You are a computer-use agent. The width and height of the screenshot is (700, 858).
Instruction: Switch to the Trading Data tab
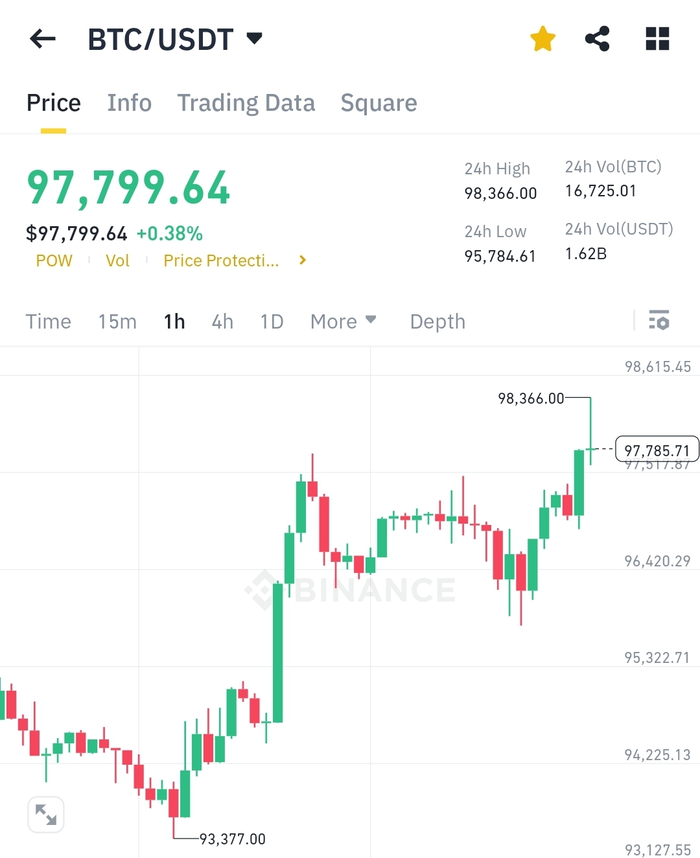[246, 103]
